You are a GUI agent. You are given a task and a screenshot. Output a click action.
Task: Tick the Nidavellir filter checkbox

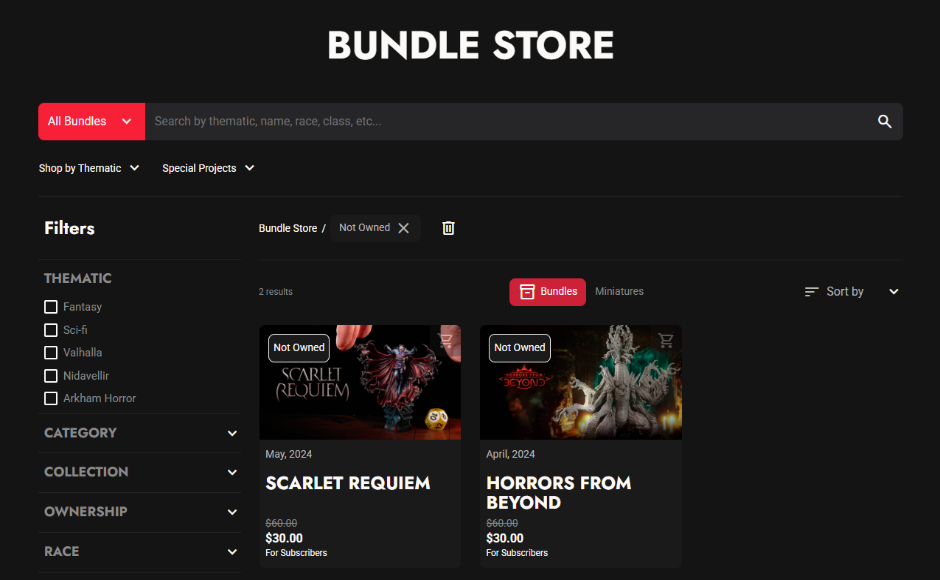coord(51,375)
